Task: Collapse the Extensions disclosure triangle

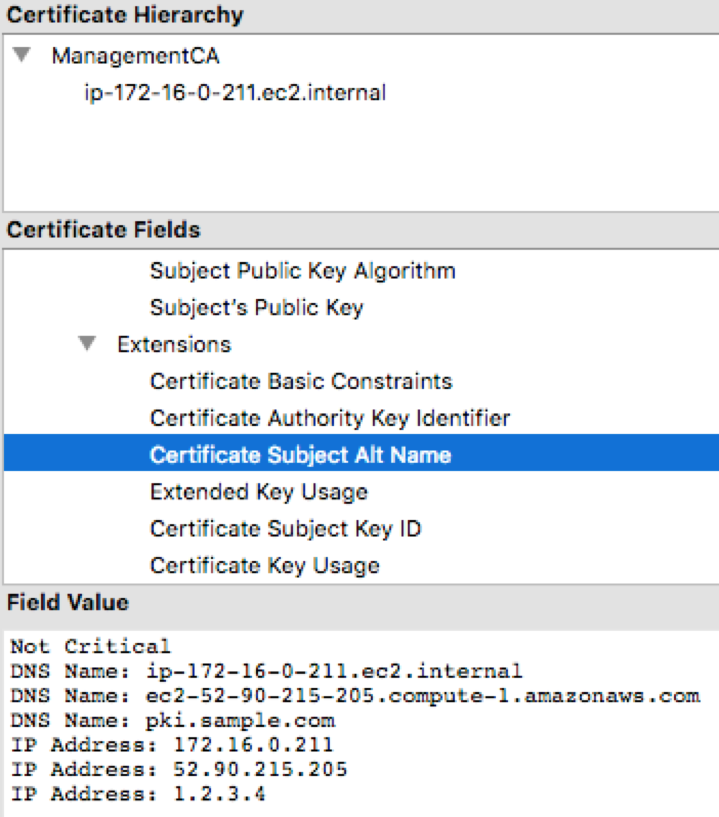Action: (88, 344)
